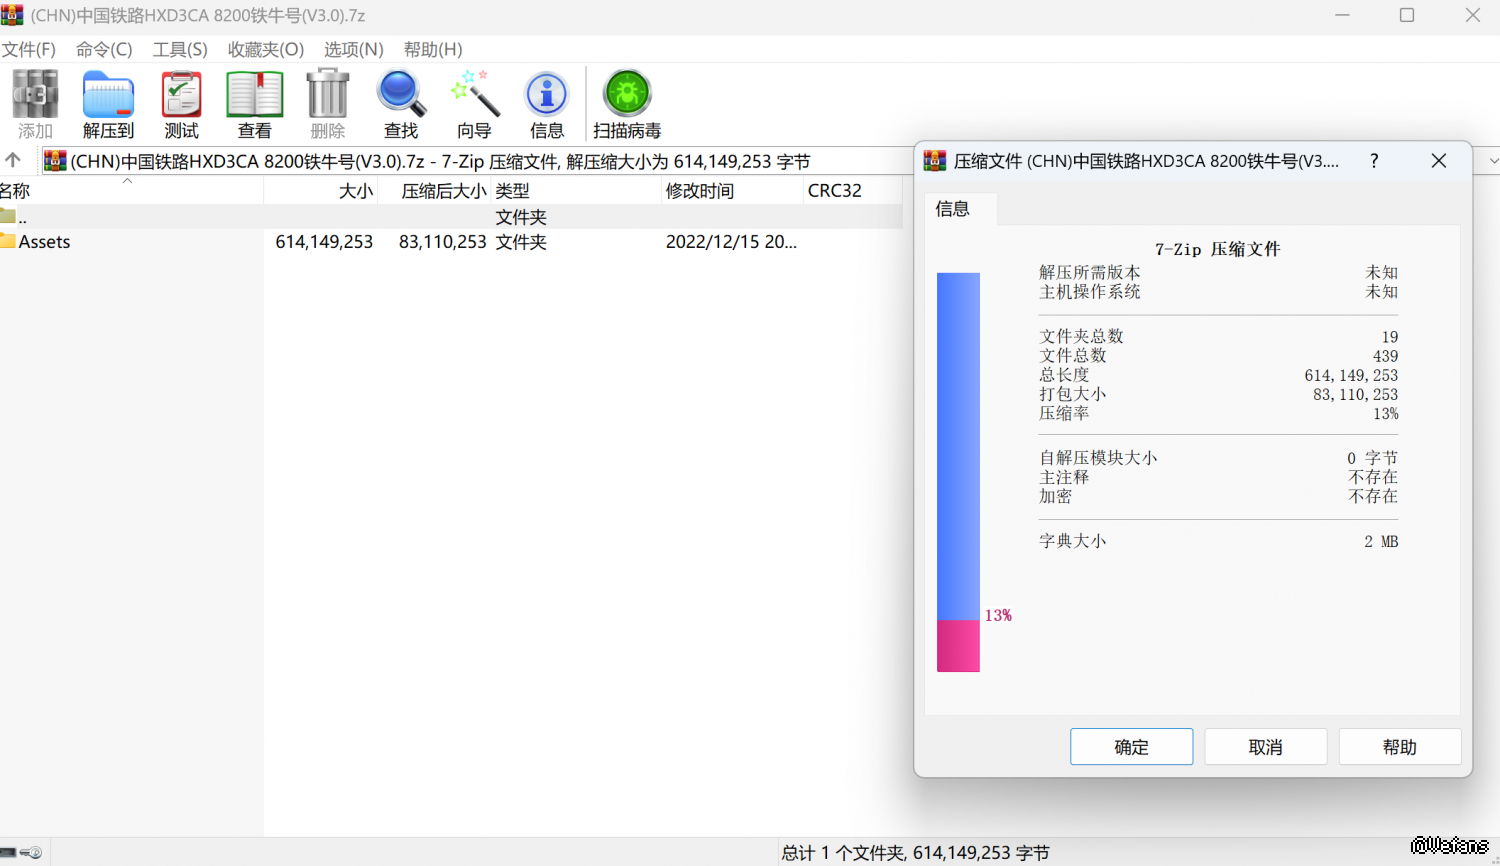Open the 收藏夹(O) menu
The width and height of the screenshot is (1500, 866).
pyautogui.click(x=265, y=49)
